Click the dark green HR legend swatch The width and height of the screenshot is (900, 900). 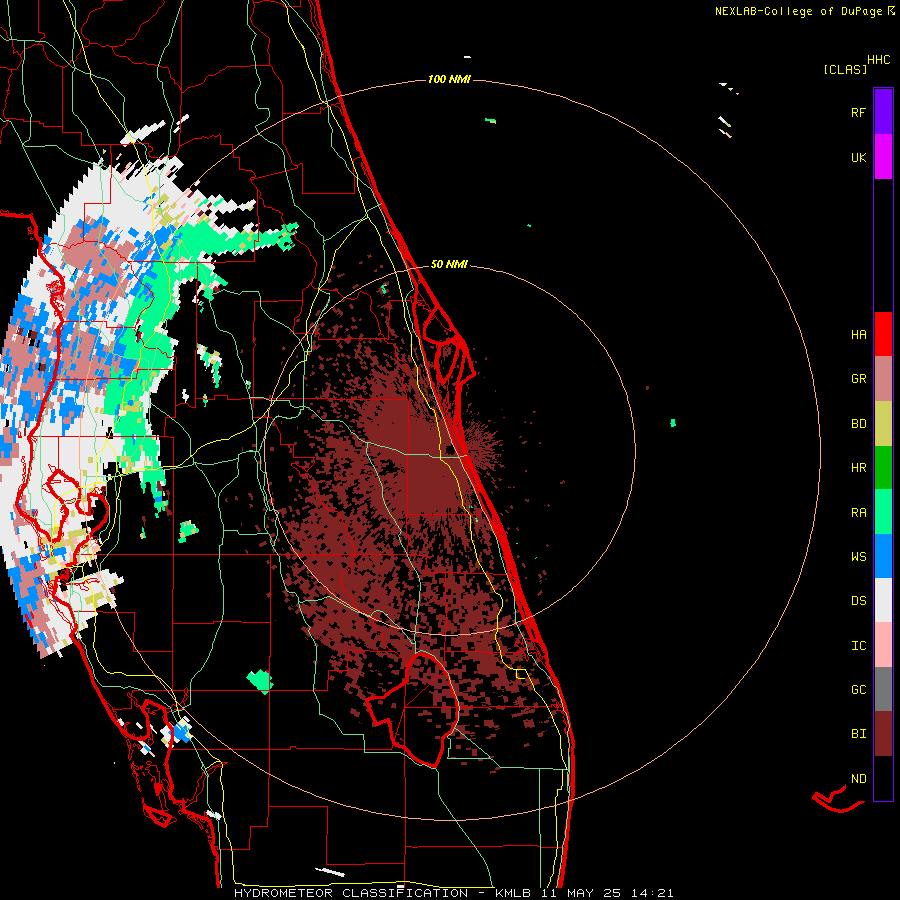click(883, 467)
